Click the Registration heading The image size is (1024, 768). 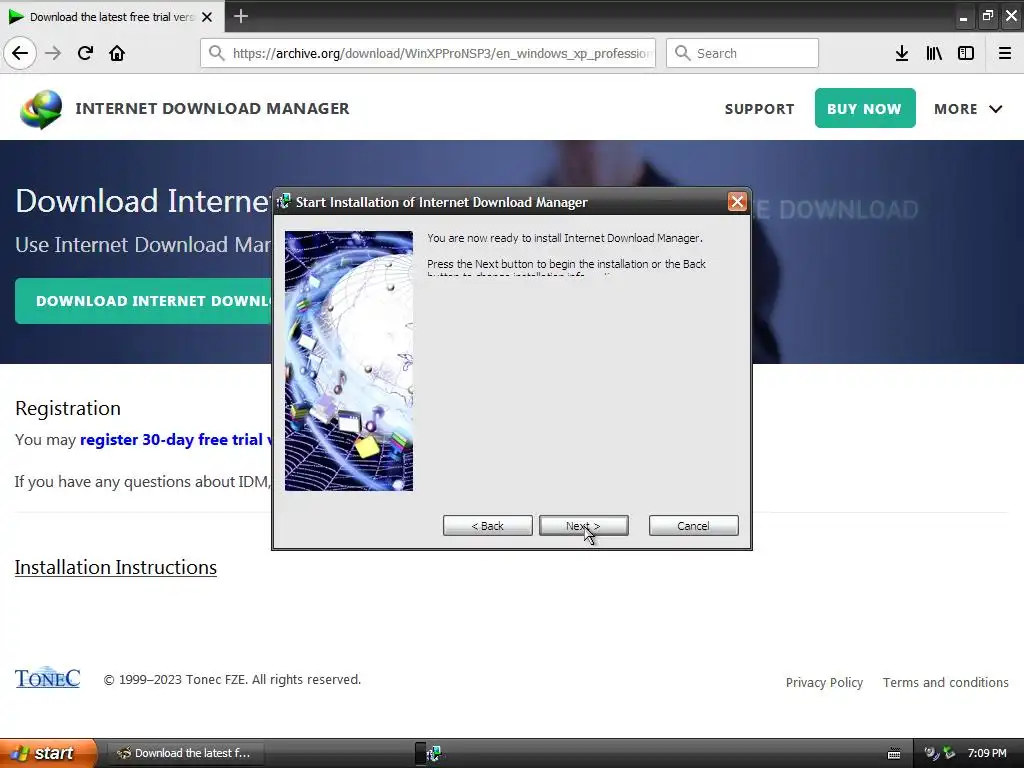pos(68,408)
